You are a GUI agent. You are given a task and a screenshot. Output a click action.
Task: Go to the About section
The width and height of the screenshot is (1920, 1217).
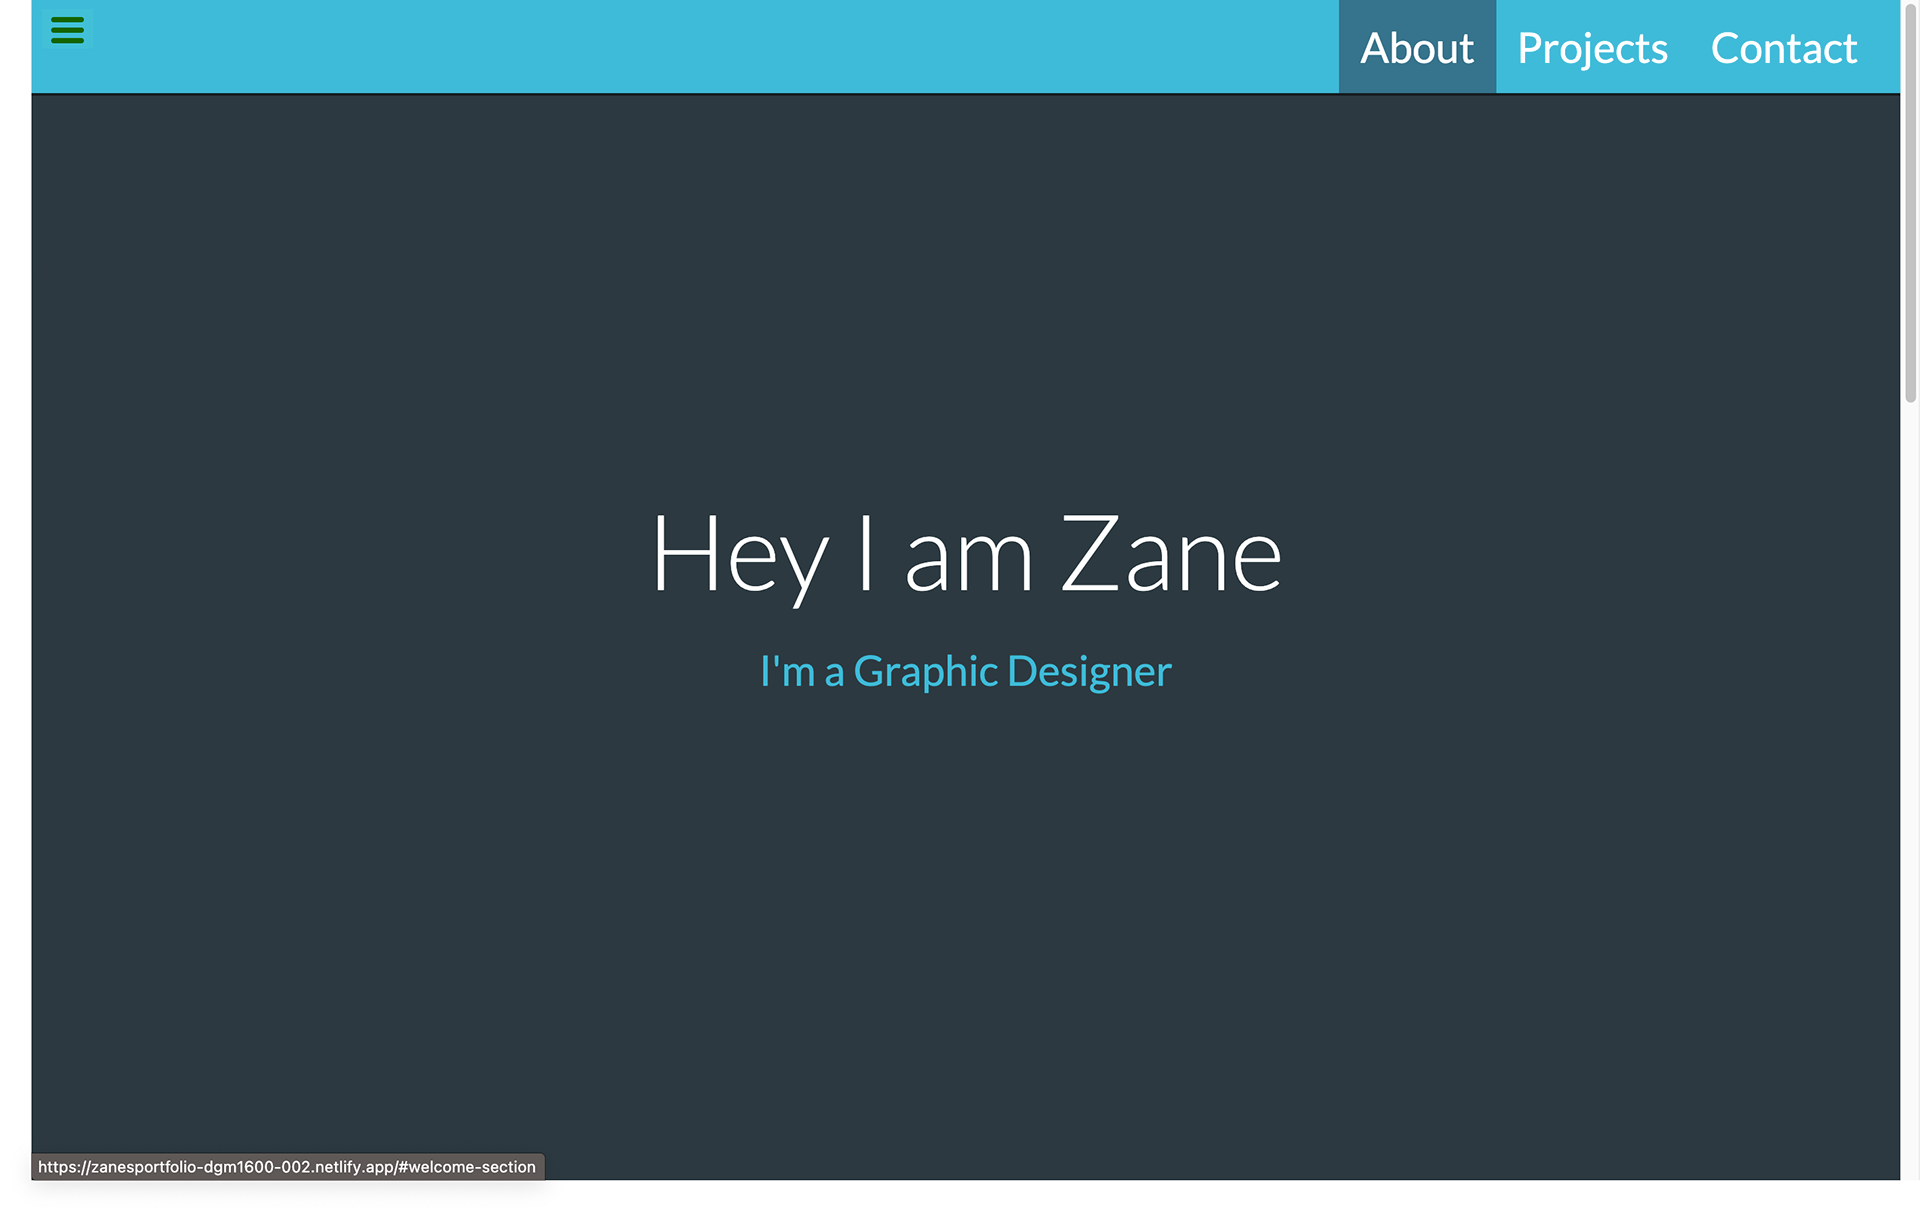1416,48
